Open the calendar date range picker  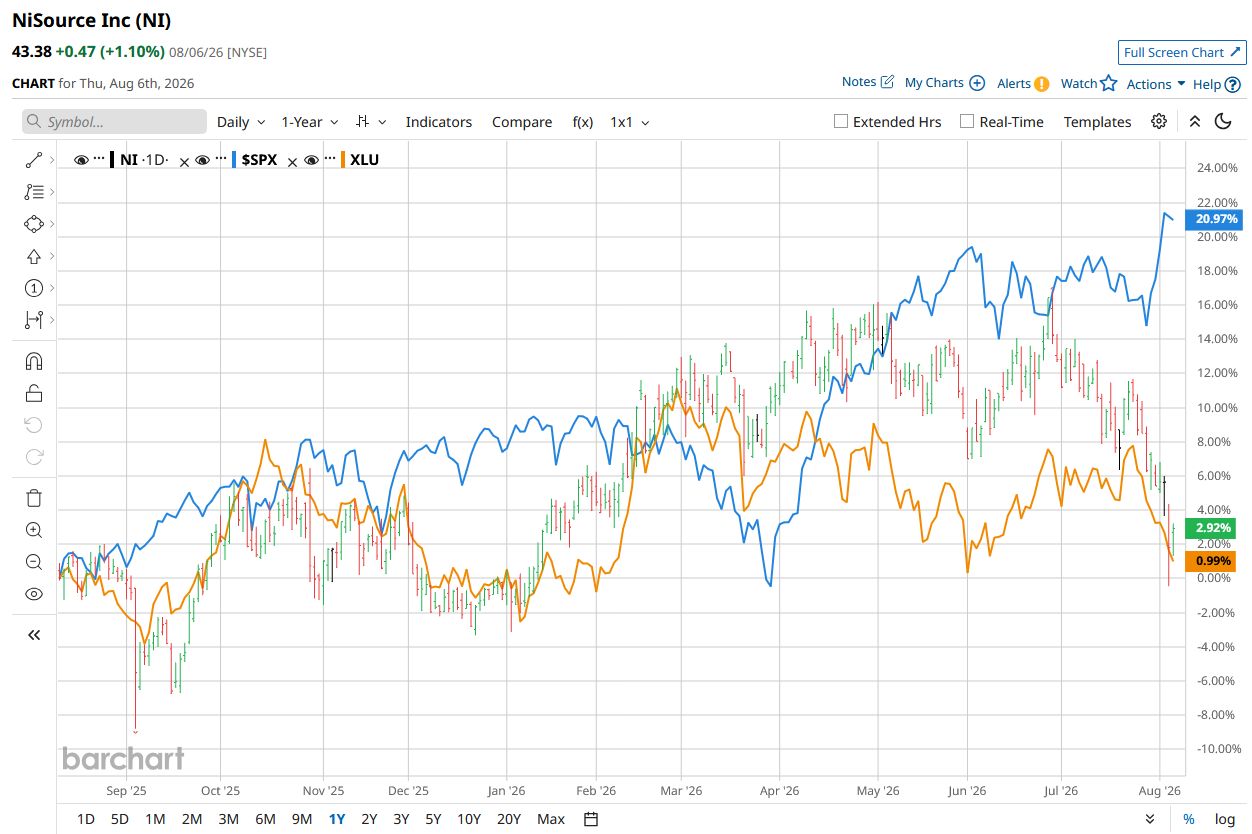pos(591,819)
